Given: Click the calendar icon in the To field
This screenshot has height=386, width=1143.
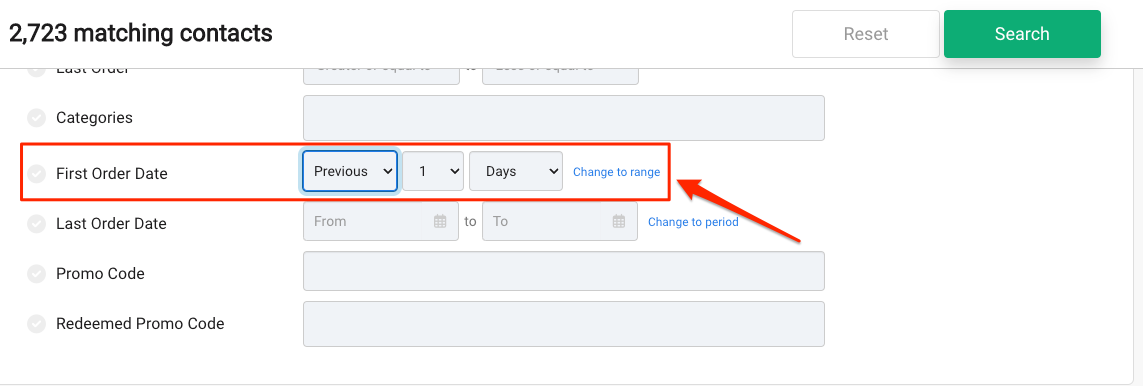Looking at the screenshot, I should pyautogui.click(x=619, y=221).
